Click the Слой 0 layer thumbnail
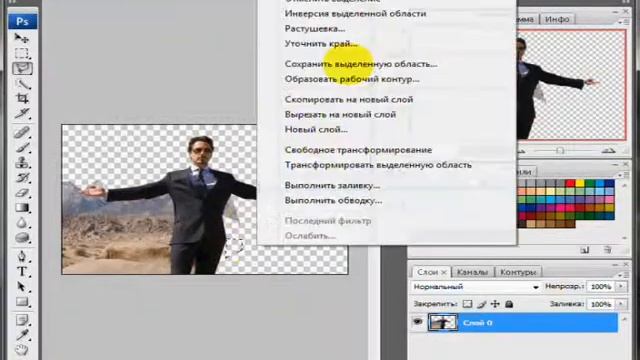The image size is (640, 360). coord(442,322)
